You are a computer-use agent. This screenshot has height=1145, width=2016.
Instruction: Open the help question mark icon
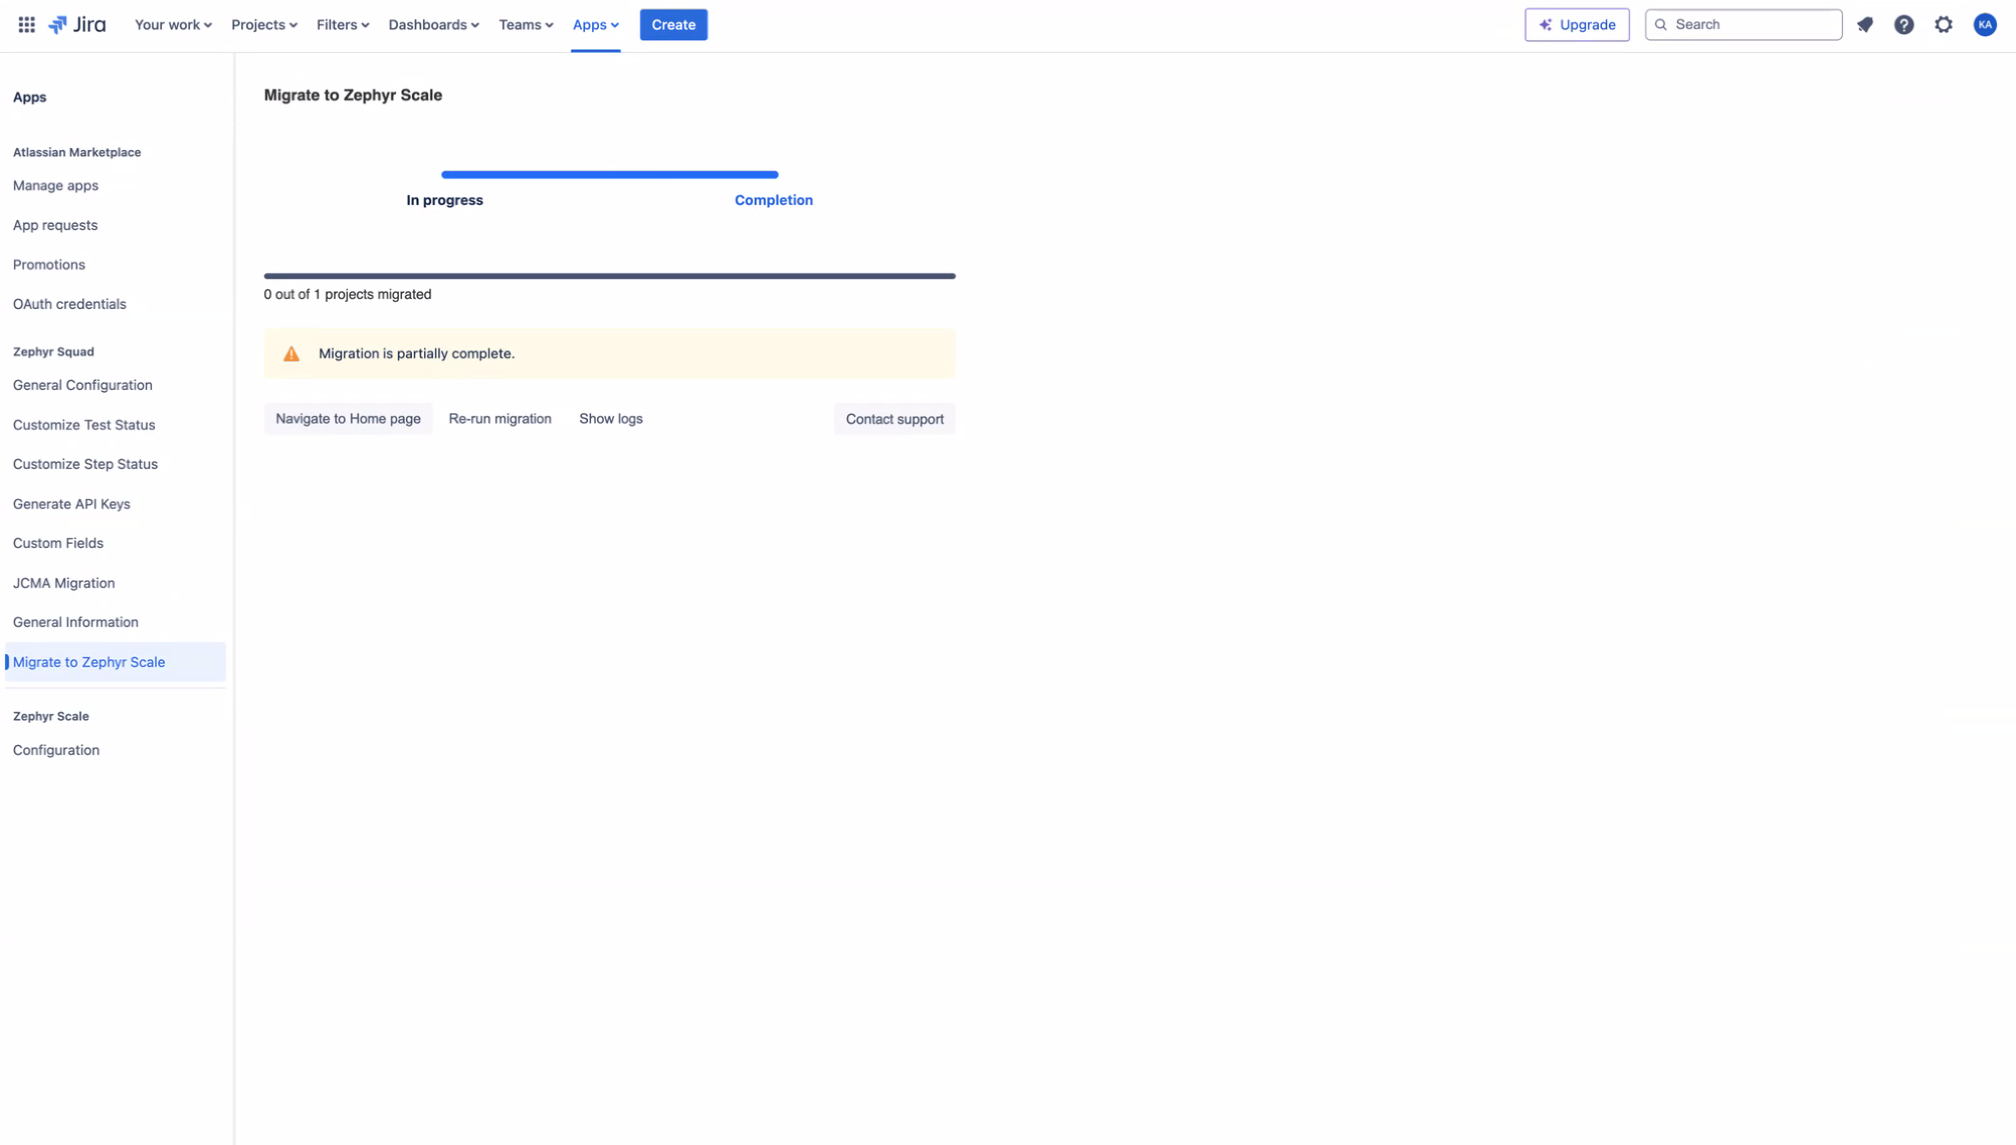click(1904, 25)
